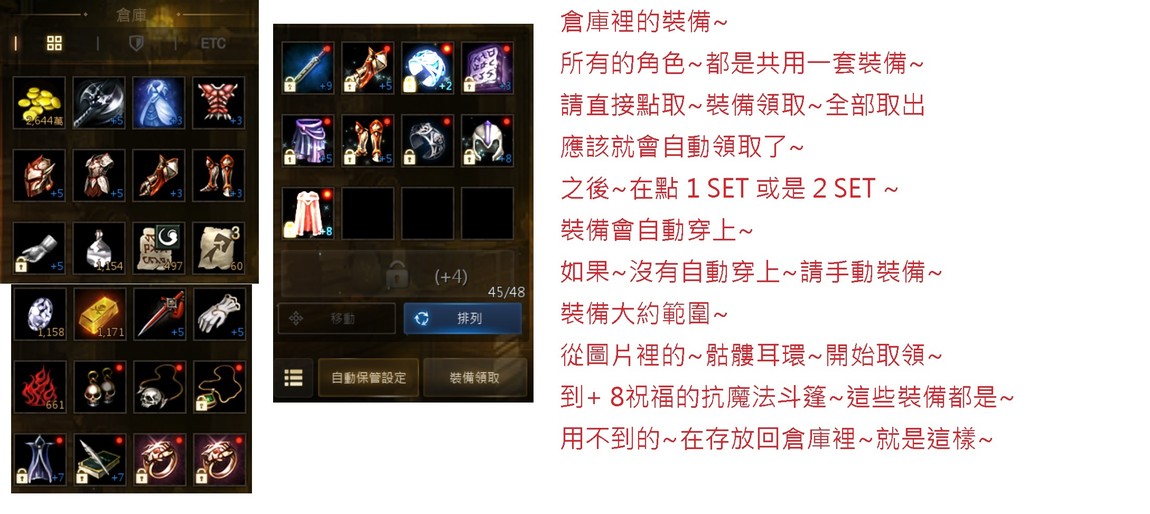Select the gold coins stack item
This screenshot has width=1150, height=514.
[x=39, y=103]
